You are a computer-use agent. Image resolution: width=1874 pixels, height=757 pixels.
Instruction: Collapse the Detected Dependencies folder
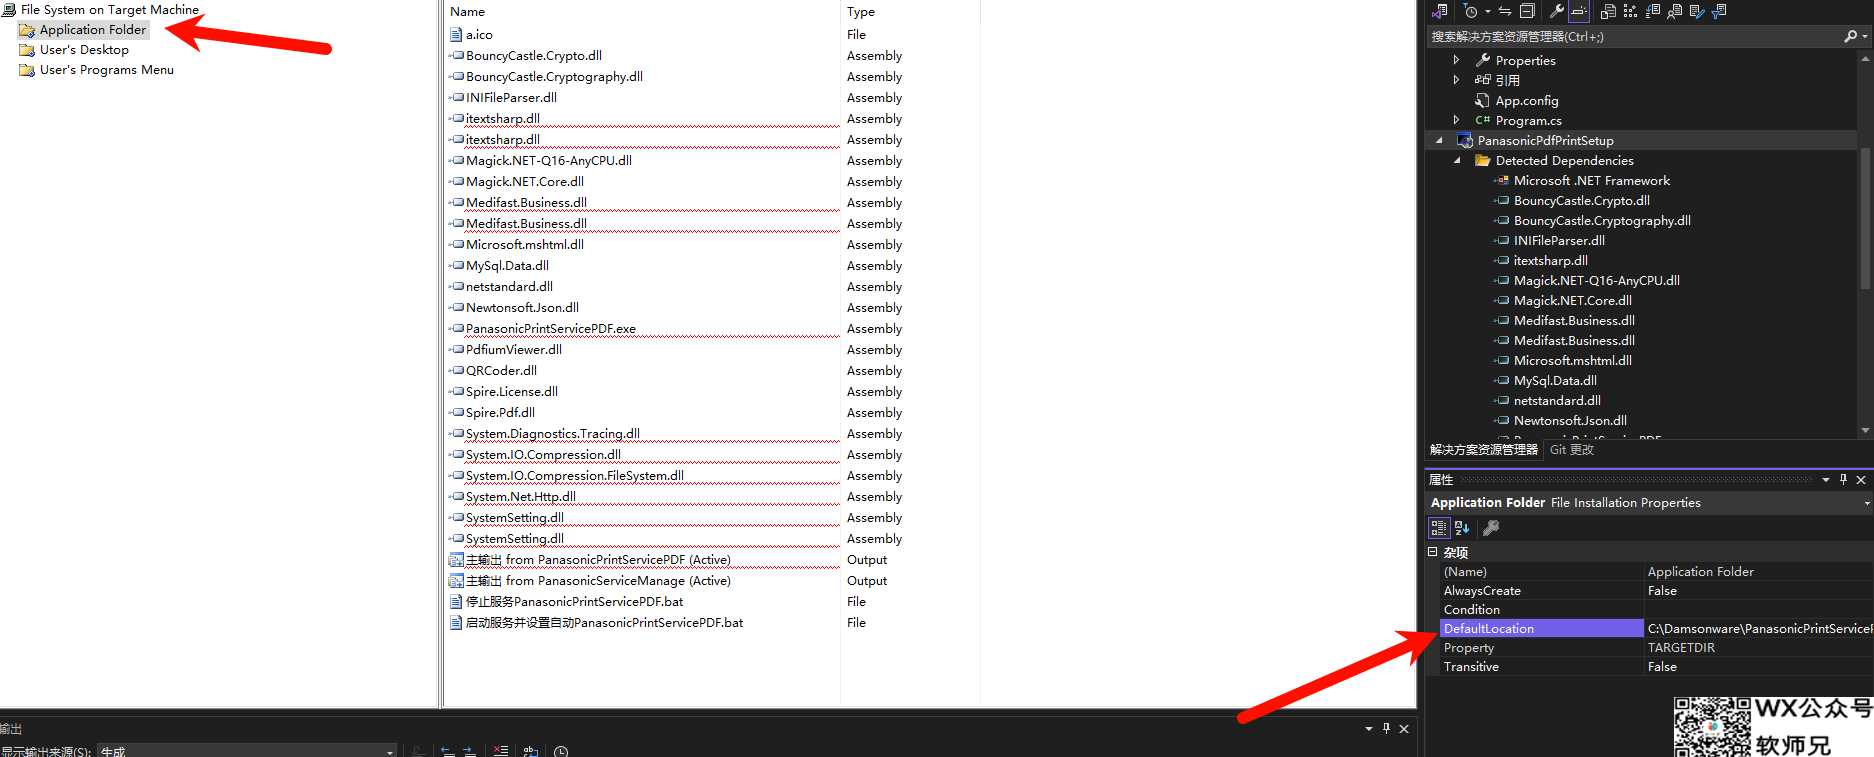coord(1457,160)
